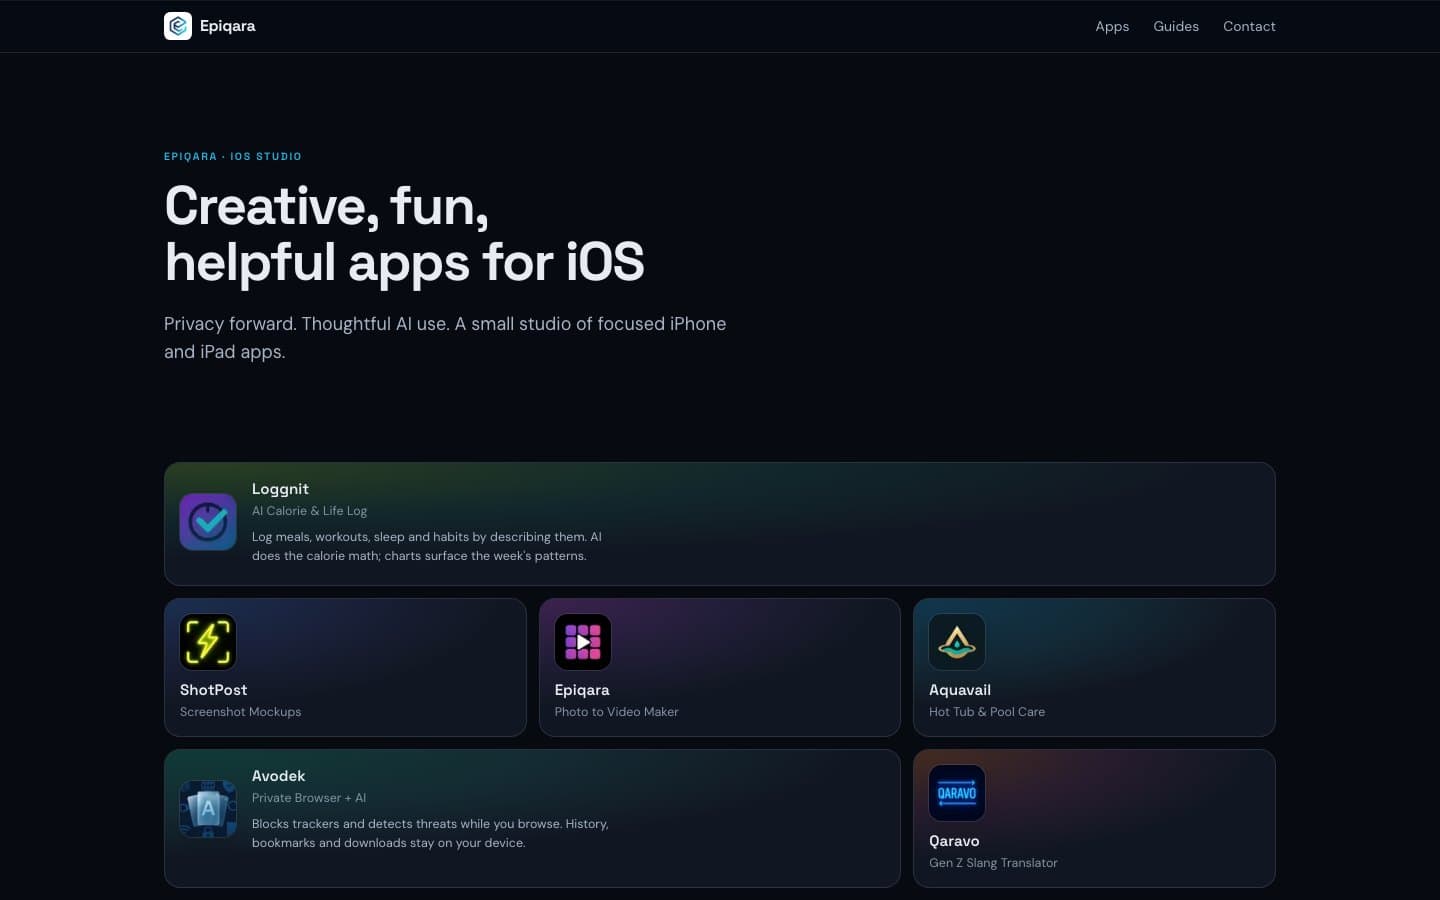1440x900 pixels.
Task: Click the 'Photo to Video Maker' subtitle
Action: [616, 712]
